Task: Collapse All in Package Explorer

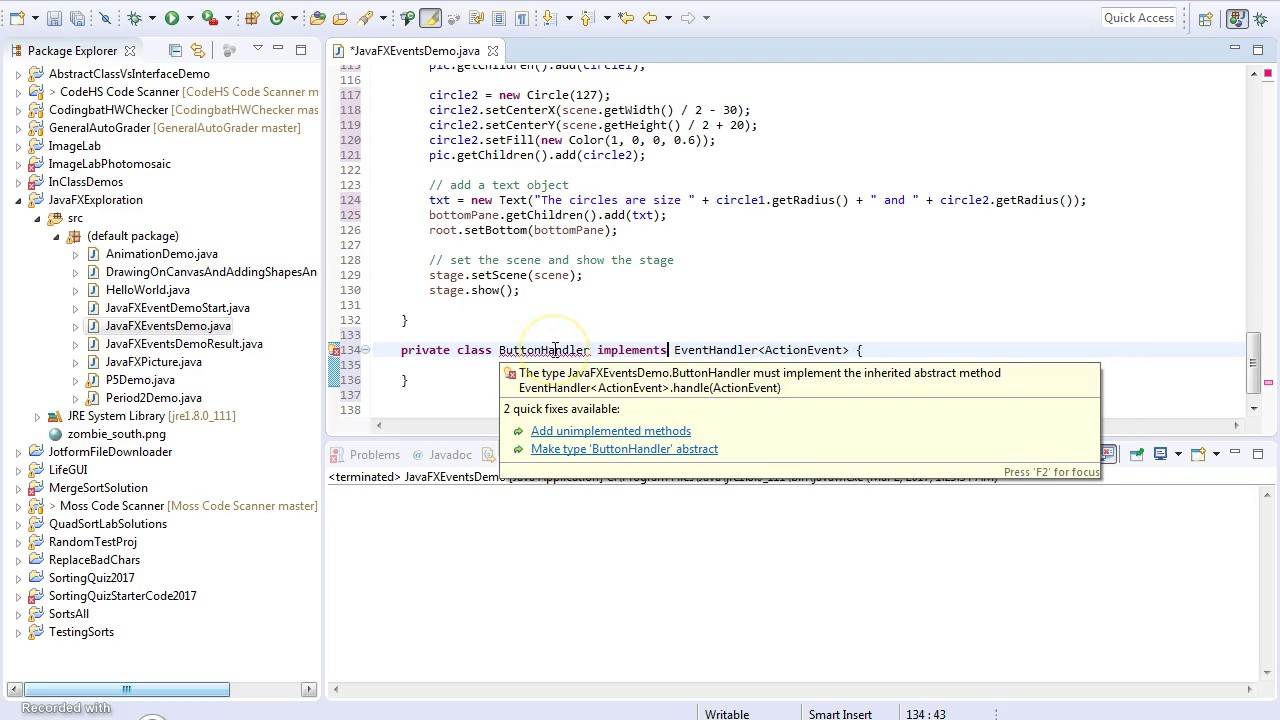Action: pyautogui.click(x=175, y=50)
